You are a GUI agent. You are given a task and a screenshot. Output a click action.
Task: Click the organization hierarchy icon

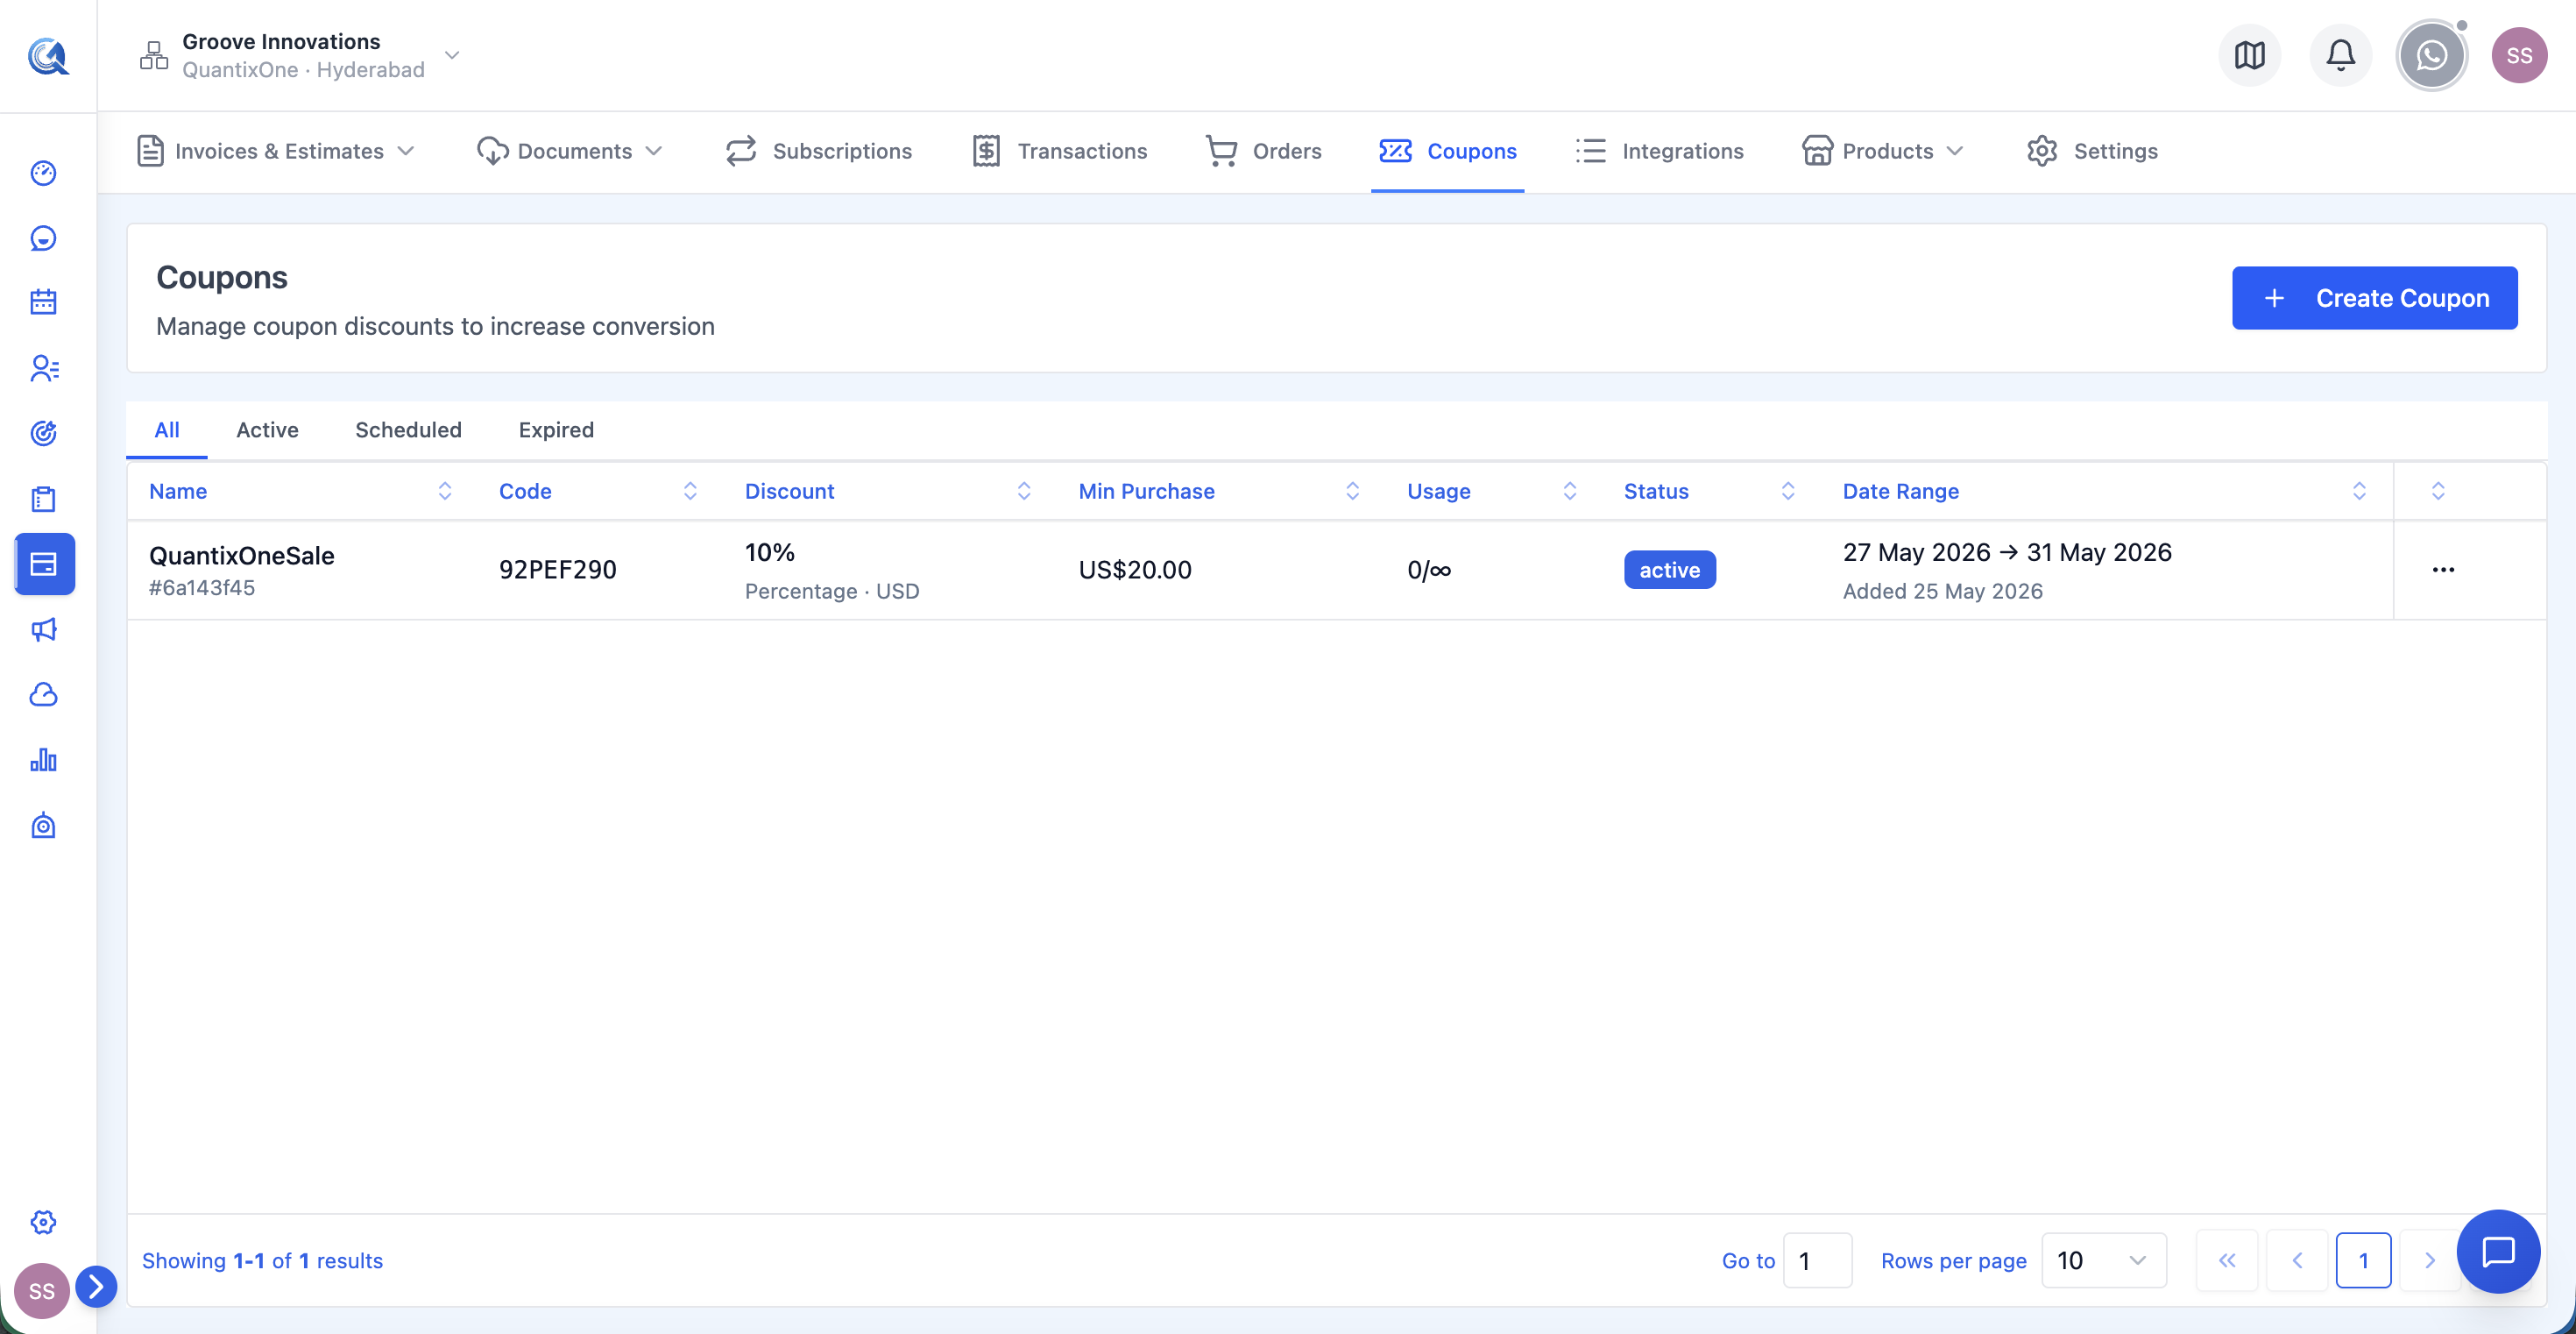154,55
